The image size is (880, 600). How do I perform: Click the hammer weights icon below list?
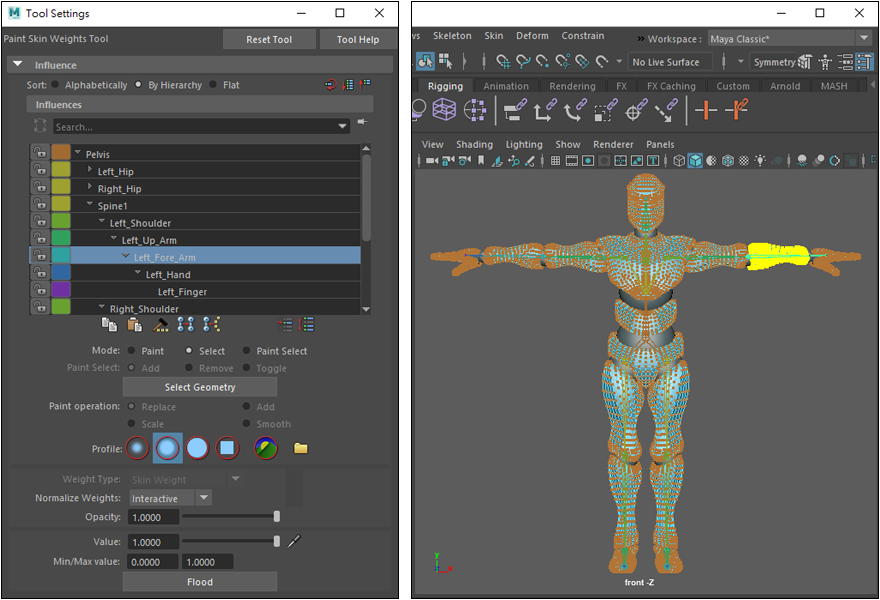(161, 325)
